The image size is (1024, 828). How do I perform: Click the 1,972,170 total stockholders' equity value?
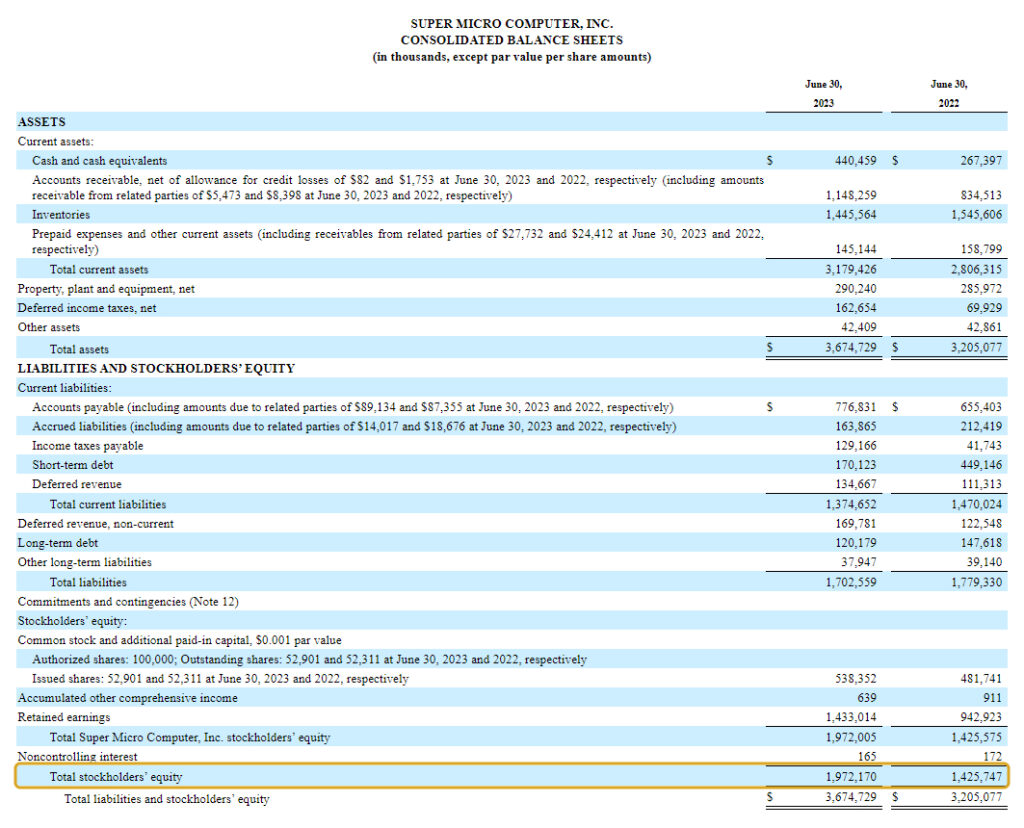point(851,777)
